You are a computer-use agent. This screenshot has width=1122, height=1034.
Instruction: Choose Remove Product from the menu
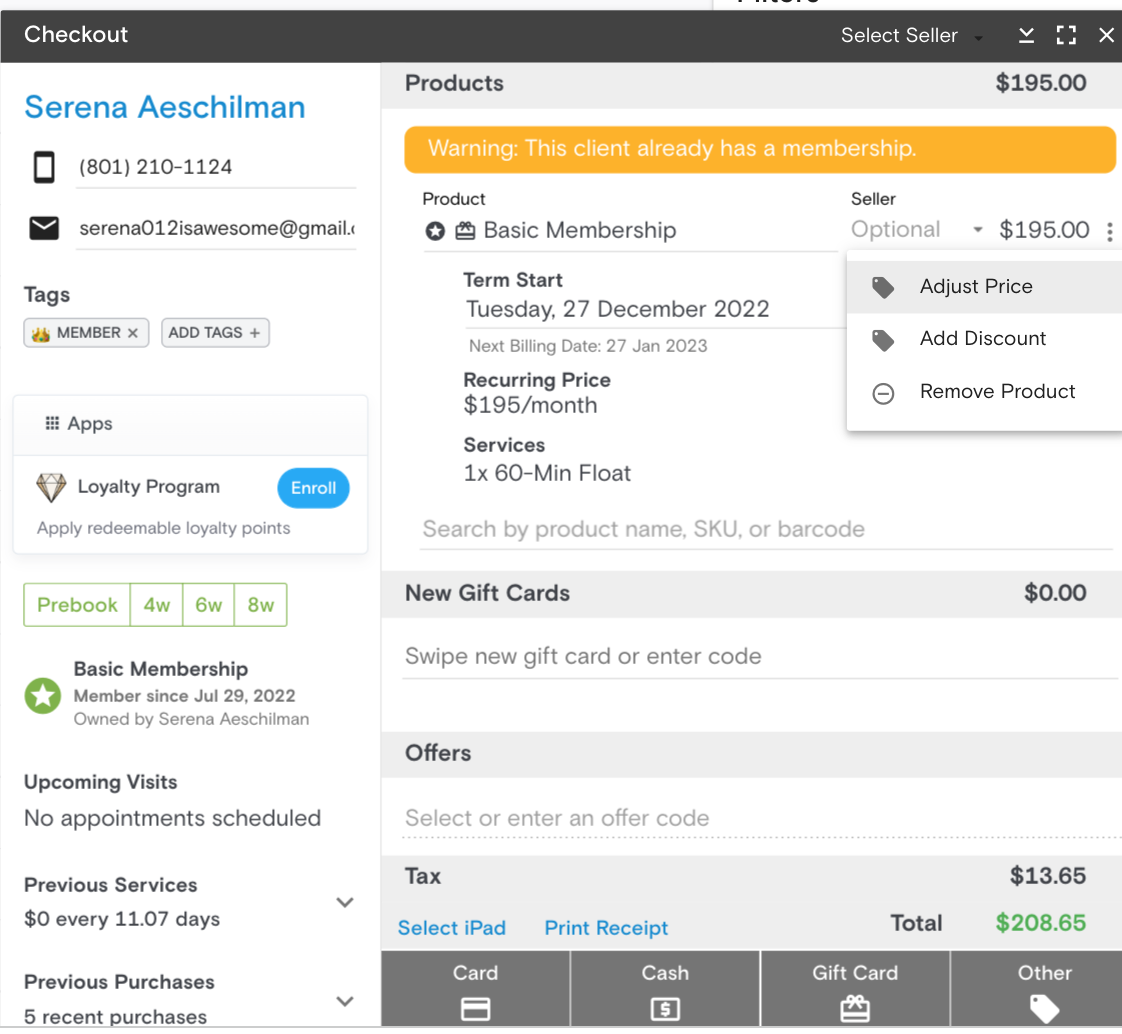[x=997, y=392]
